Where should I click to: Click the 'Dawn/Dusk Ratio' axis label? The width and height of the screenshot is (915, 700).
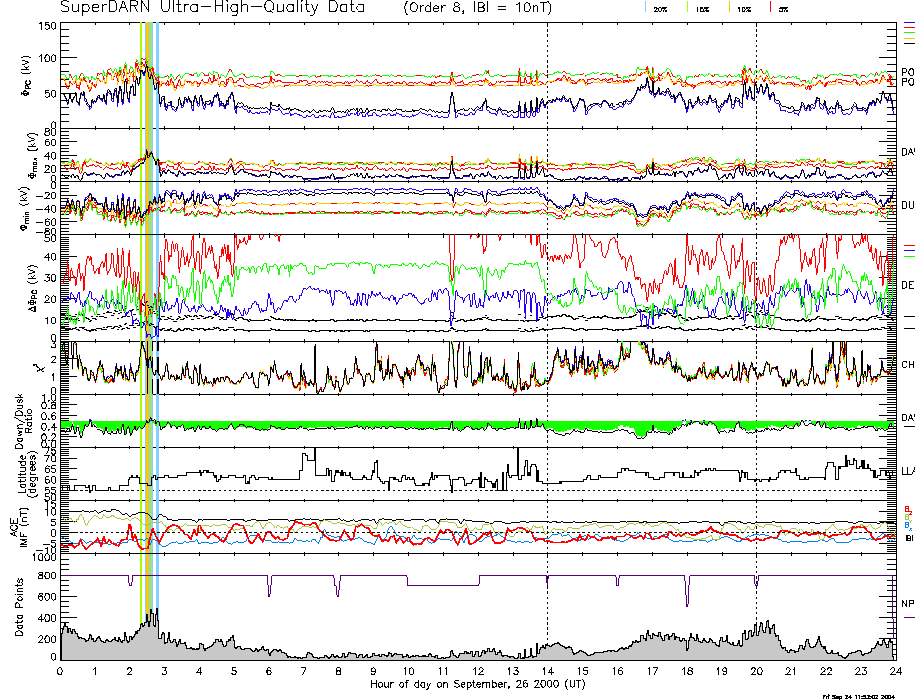[25, 421]
